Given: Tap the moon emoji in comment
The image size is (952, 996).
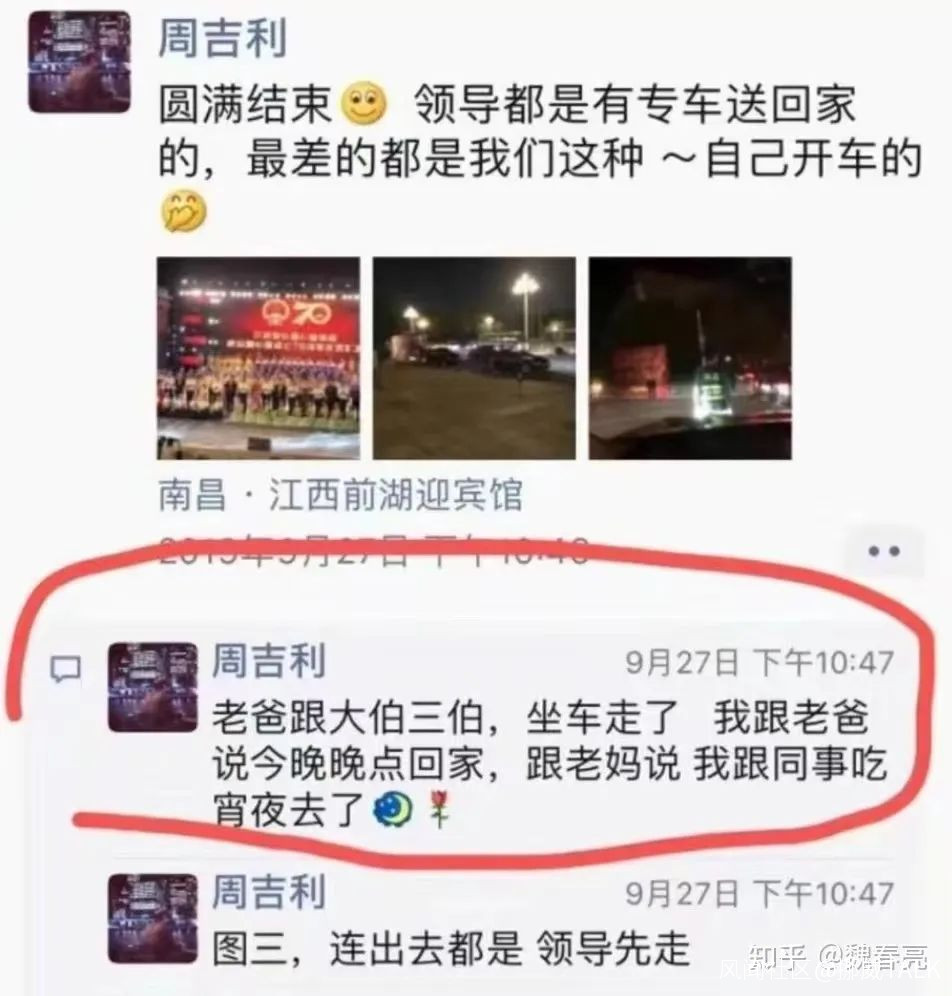Looking at the screenshot, I should click(x=392, y=810).
